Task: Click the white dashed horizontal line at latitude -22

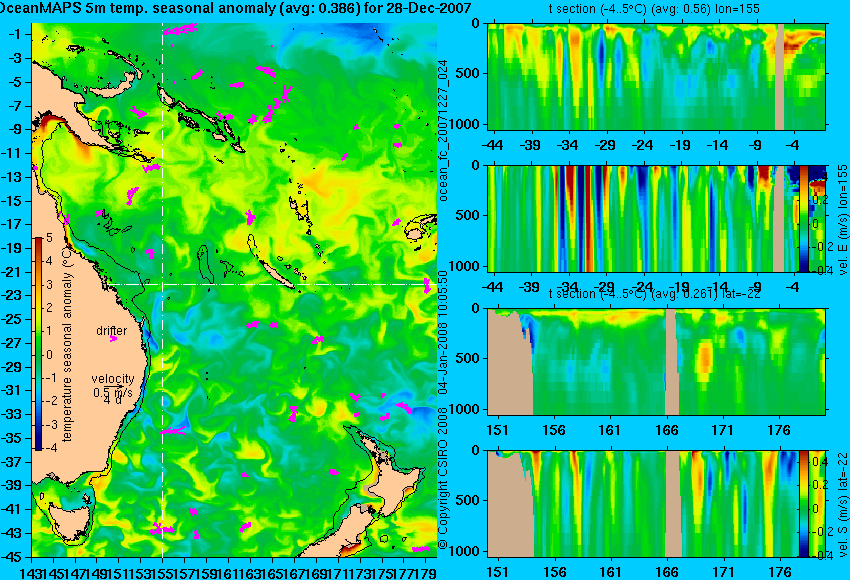Action: coord(271,284)
